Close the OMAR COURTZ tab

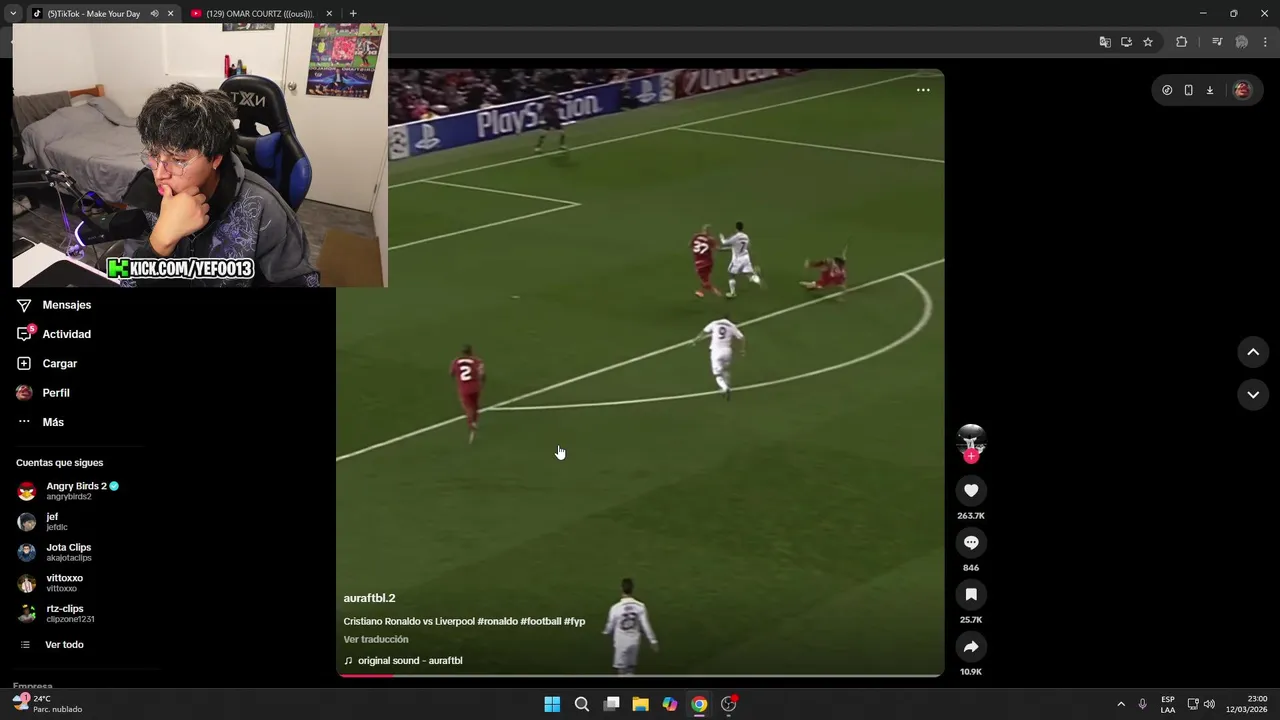(x=329, y=14)
